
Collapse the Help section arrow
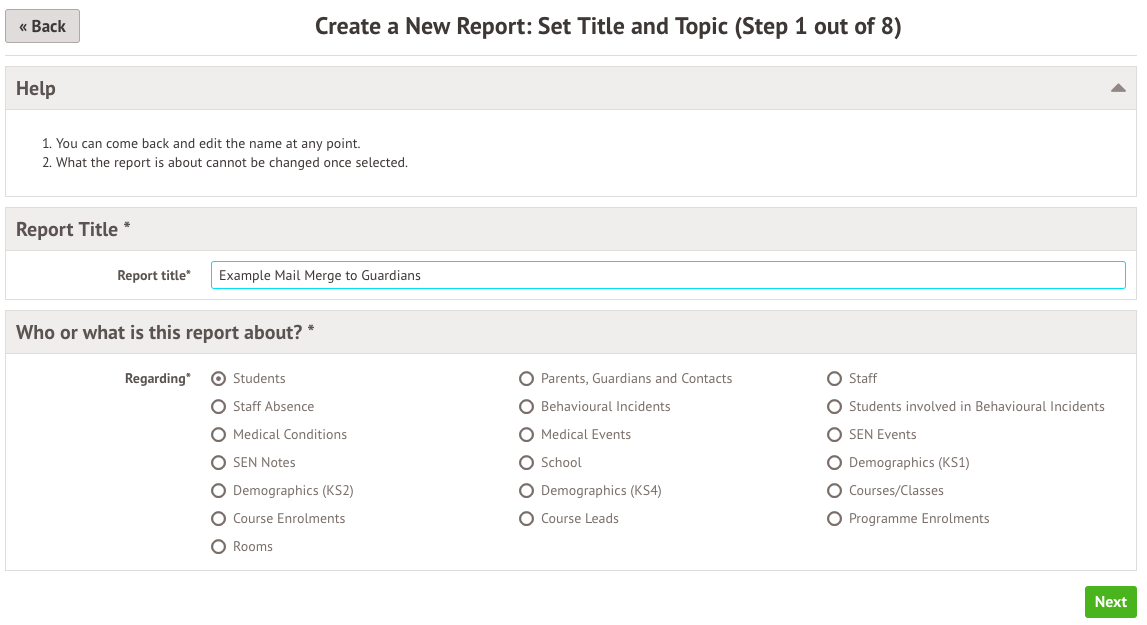point(1118,89)
